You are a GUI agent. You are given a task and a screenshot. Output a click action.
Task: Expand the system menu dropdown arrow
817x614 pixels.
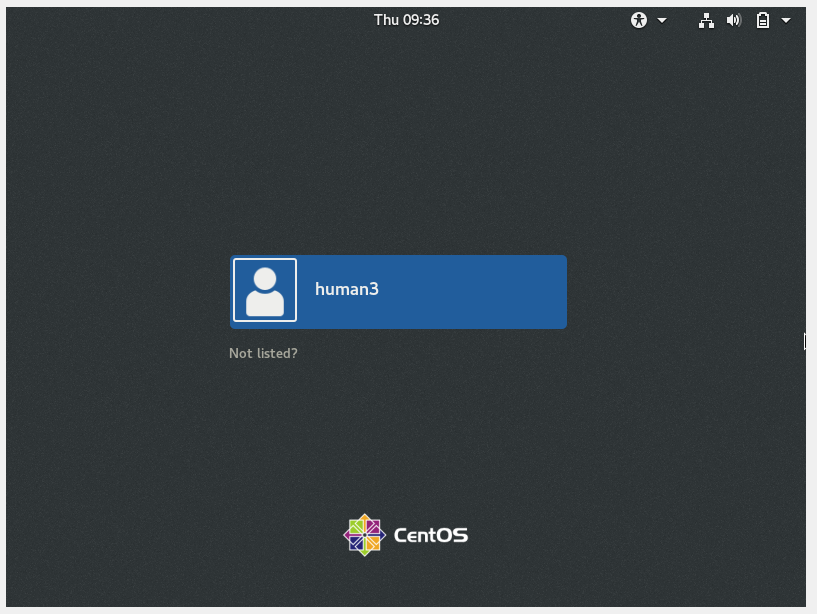(x=786, y=21)
